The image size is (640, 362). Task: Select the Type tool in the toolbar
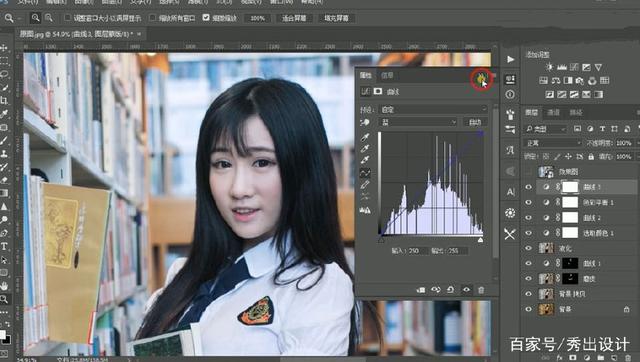[4, 247]
